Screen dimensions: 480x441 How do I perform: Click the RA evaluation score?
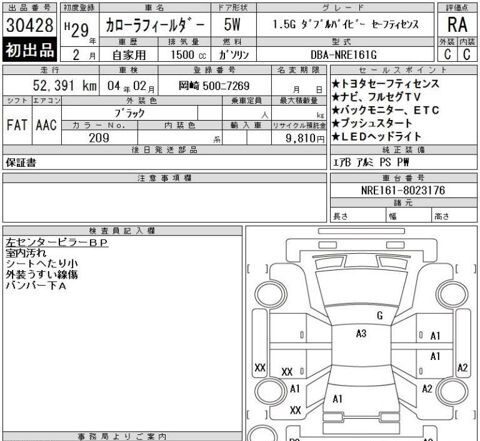457,25
